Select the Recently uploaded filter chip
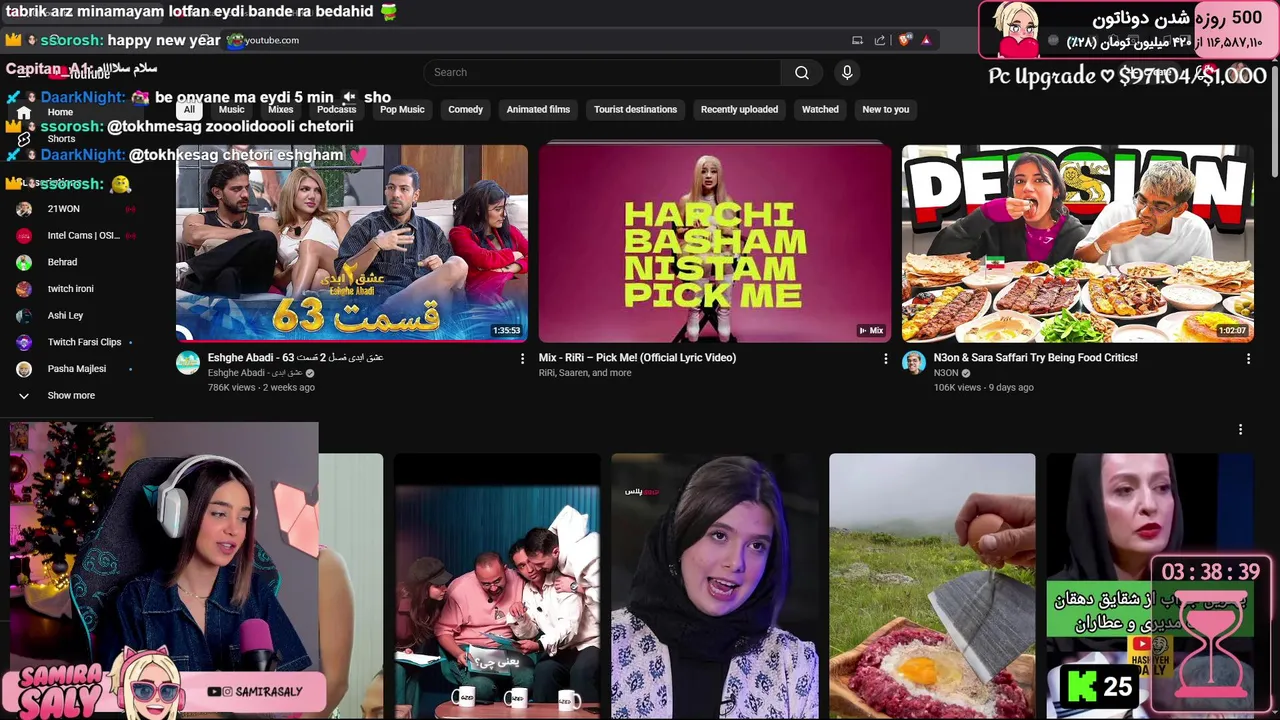Viewport: 1280px width, 720px height. (x=739, y=110)
